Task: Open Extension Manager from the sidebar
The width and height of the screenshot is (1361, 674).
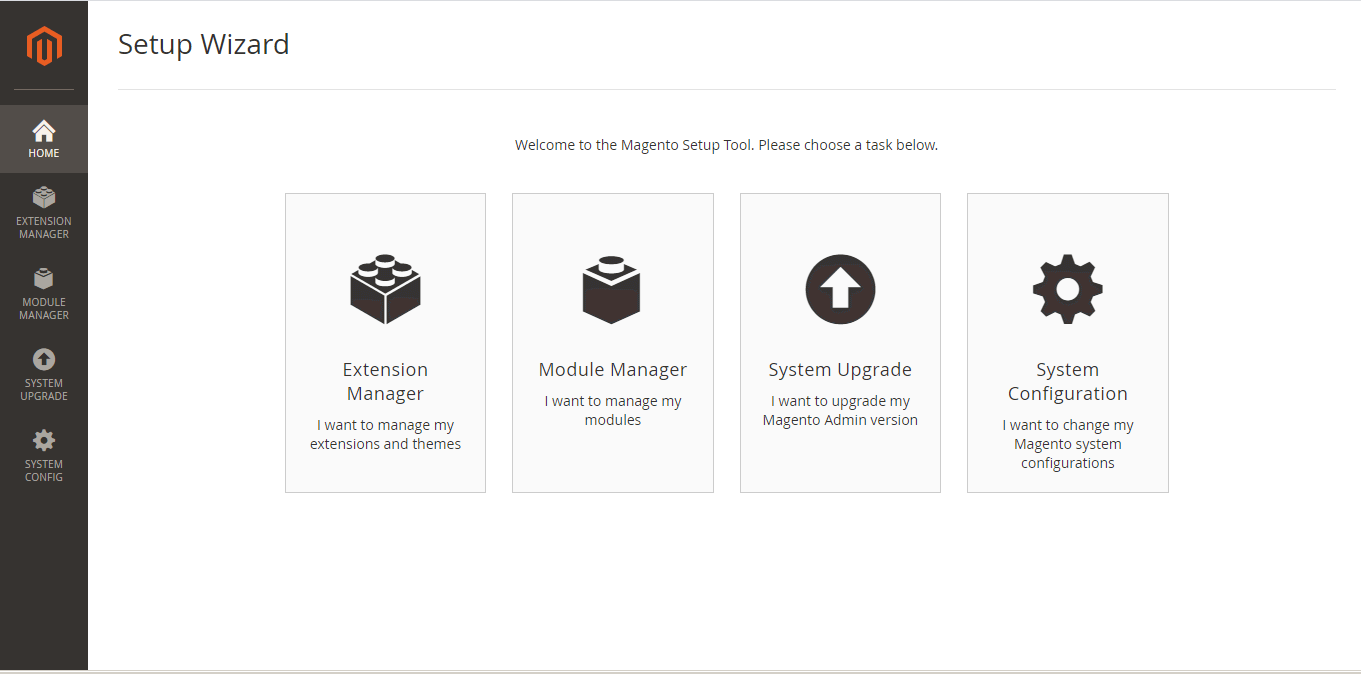Action: click(x=44, y=213)
